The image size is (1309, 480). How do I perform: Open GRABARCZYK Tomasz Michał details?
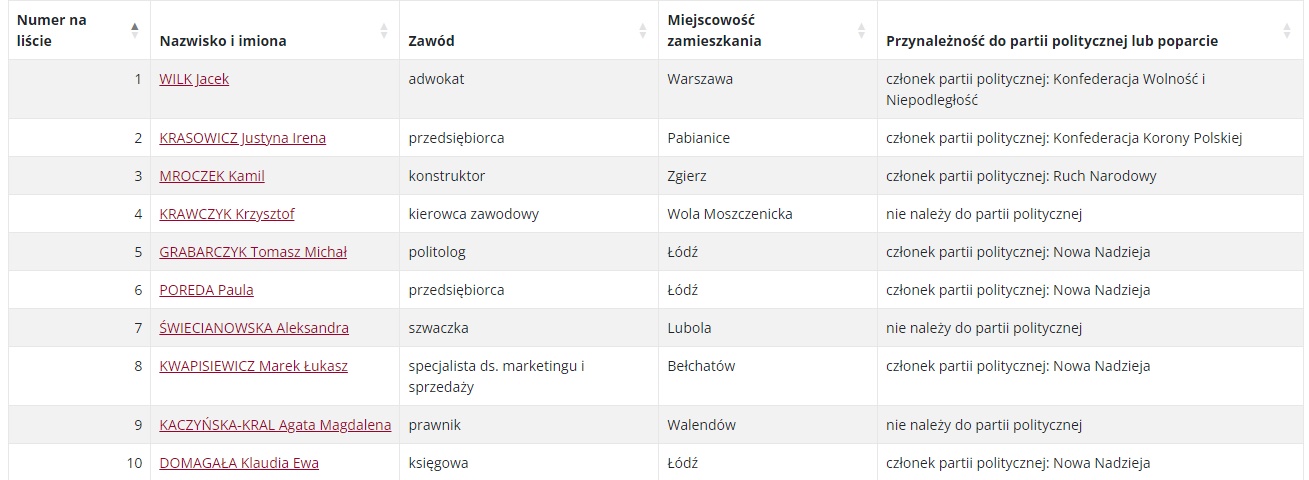tap(253, 252)
